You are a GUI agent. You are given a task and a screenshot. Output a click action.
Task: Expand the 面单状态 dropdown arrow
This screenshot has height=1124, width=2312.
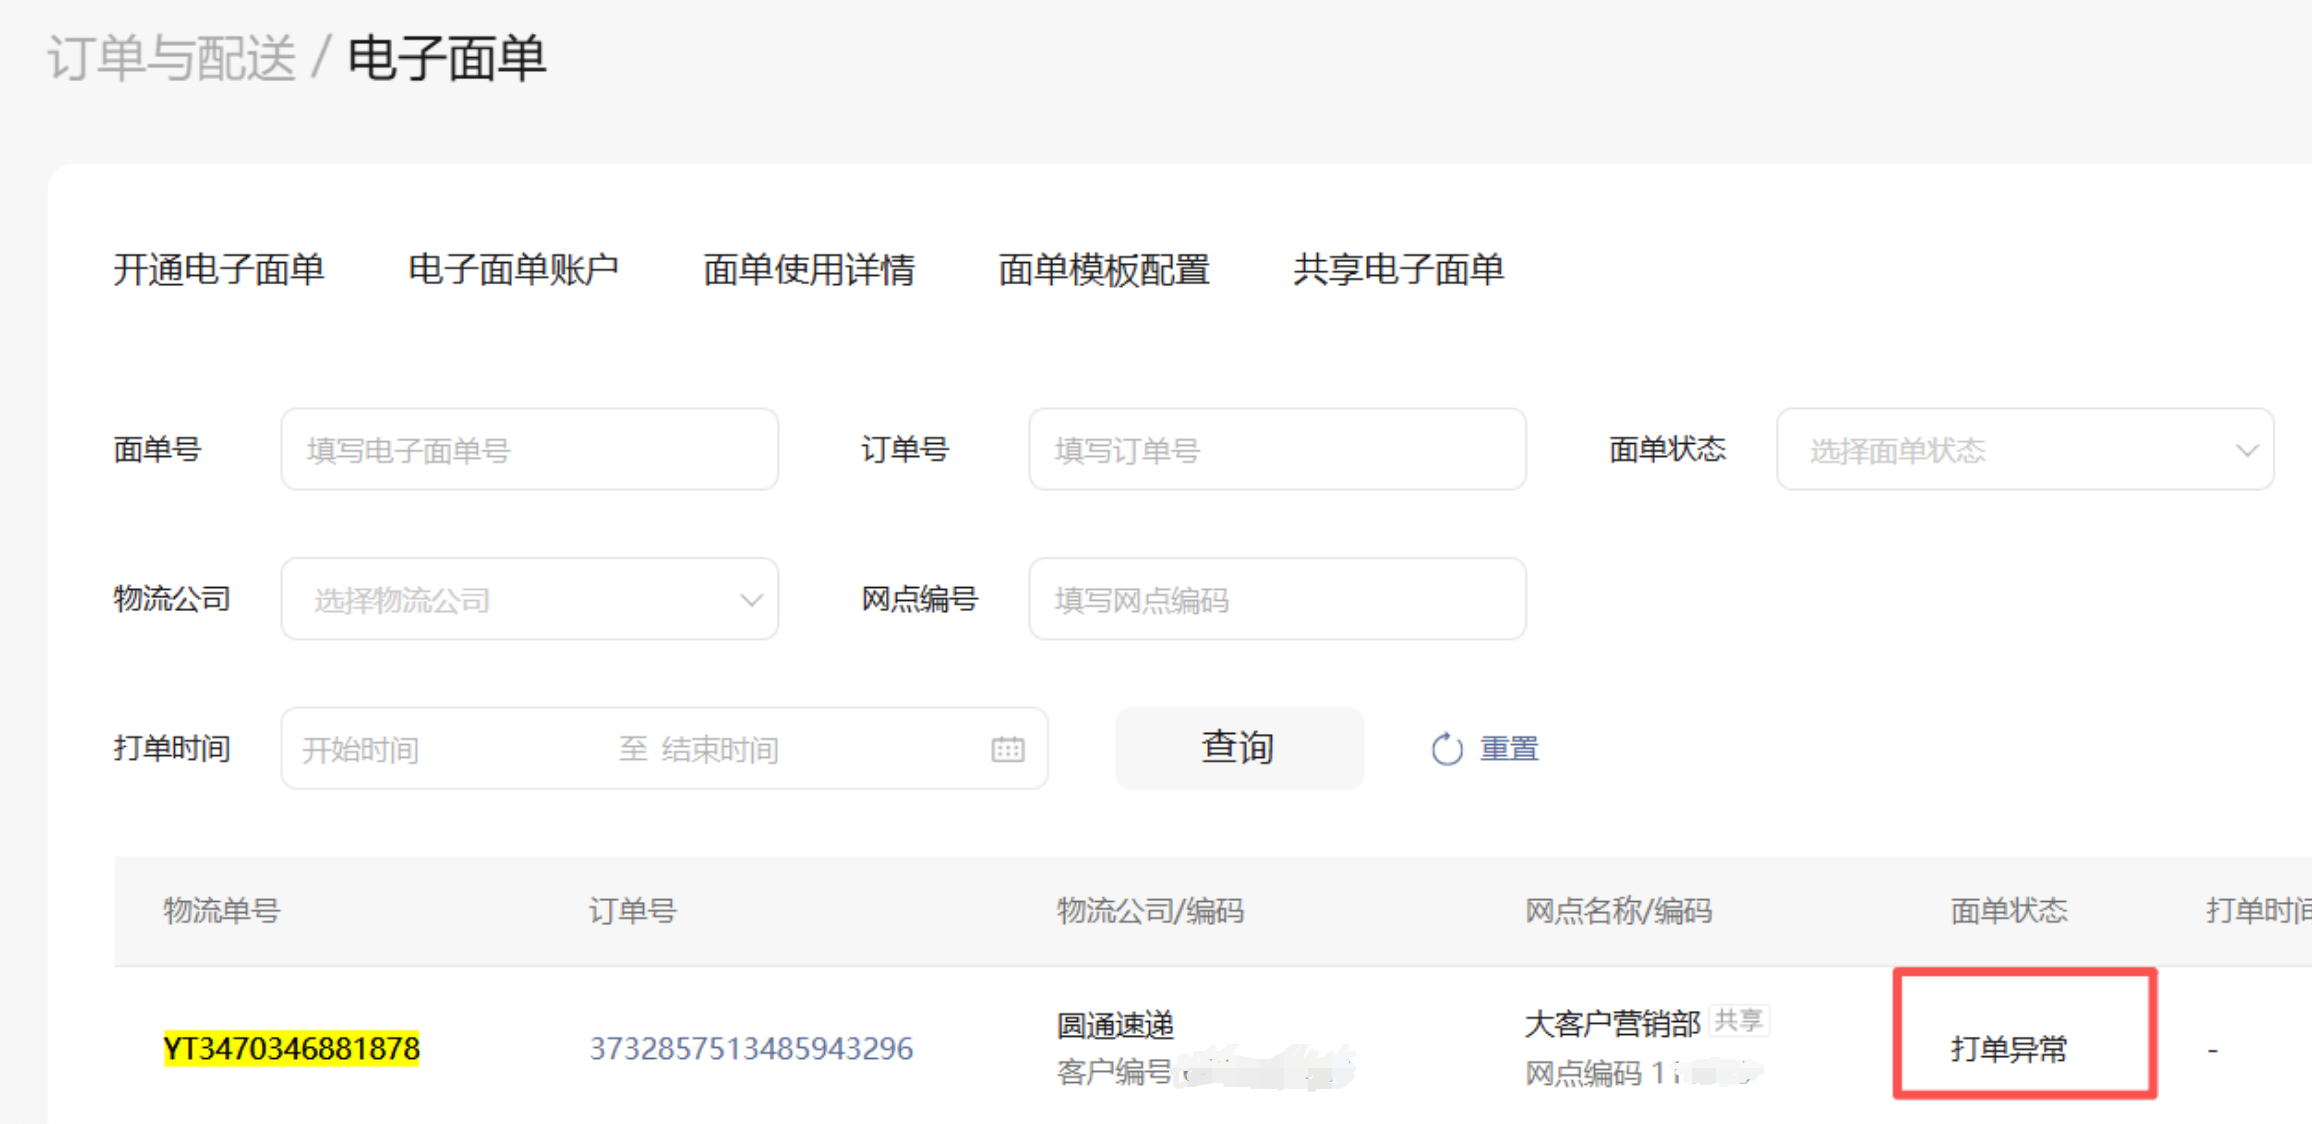(x=2246, y=451)
